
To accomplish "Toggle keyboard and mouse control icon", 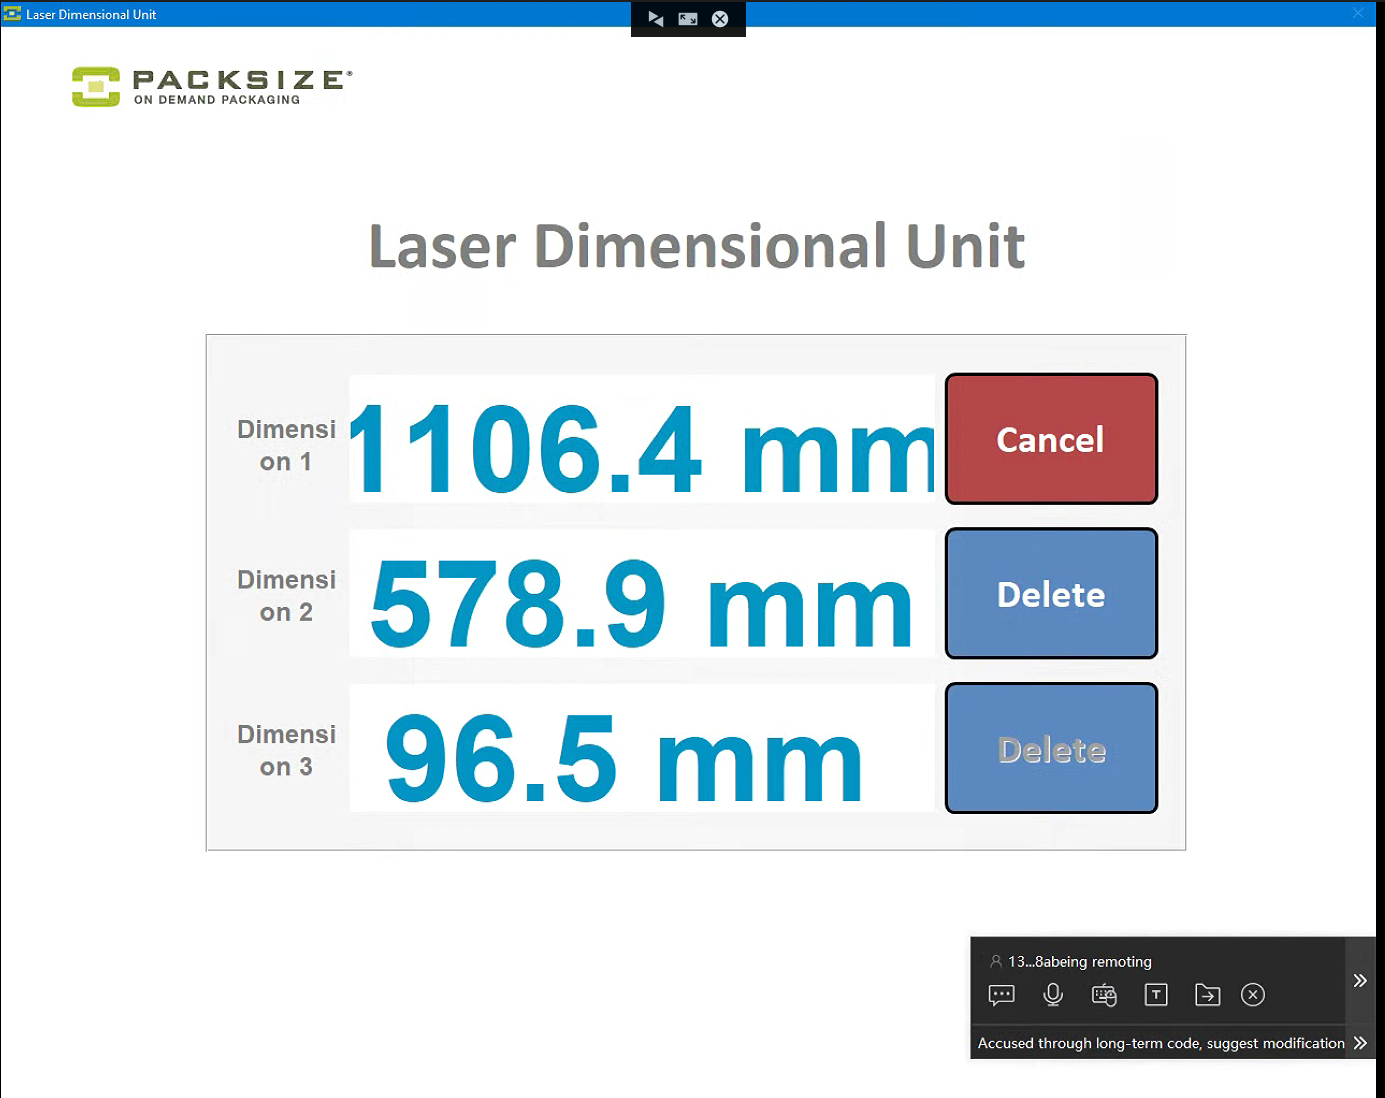I will [1104, 995].
